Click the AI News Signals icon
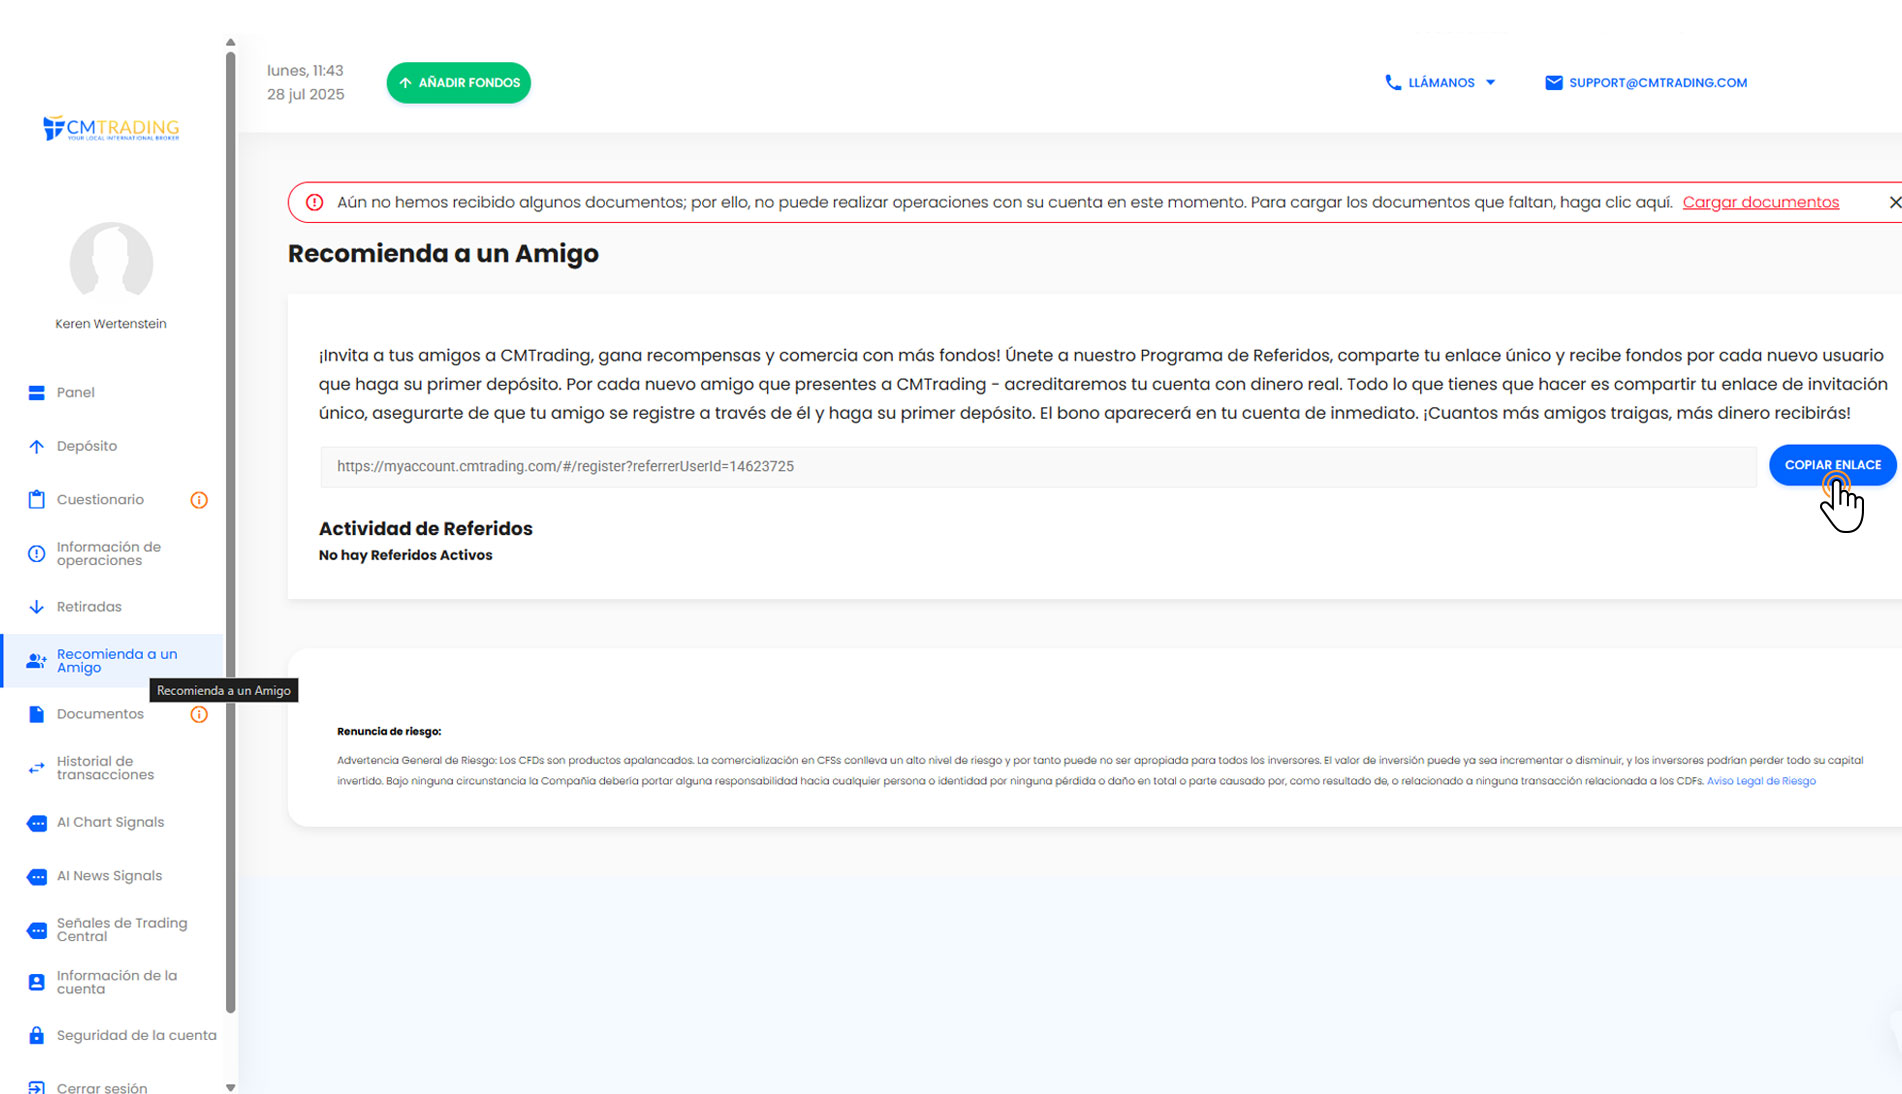The height and width of the screenshot is (1094, 1902). [x=36, y=877]
